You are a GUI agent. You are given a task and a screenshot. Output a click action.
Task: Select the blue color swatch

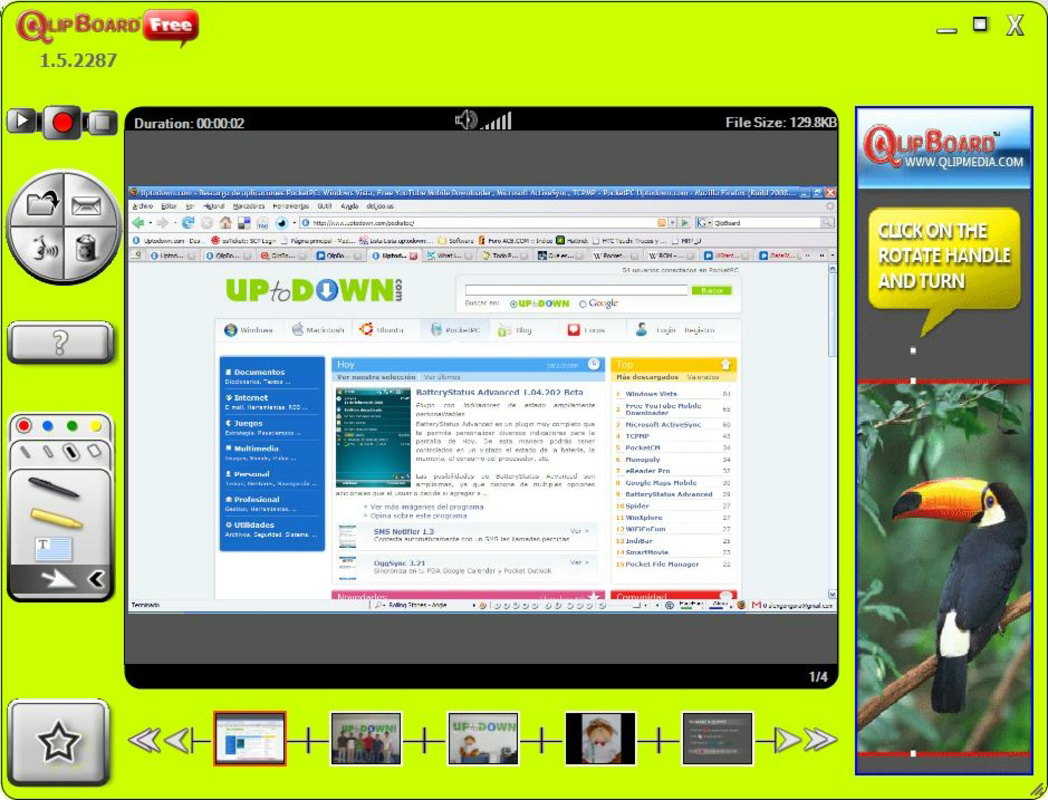coord(47,426)
